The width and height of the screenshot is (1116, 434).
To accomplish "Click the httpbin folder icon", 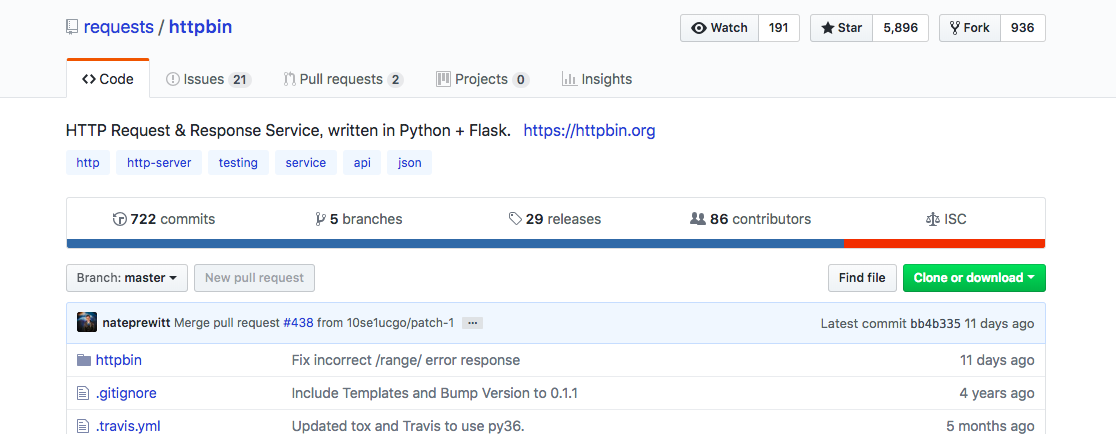I will point(84,360).
